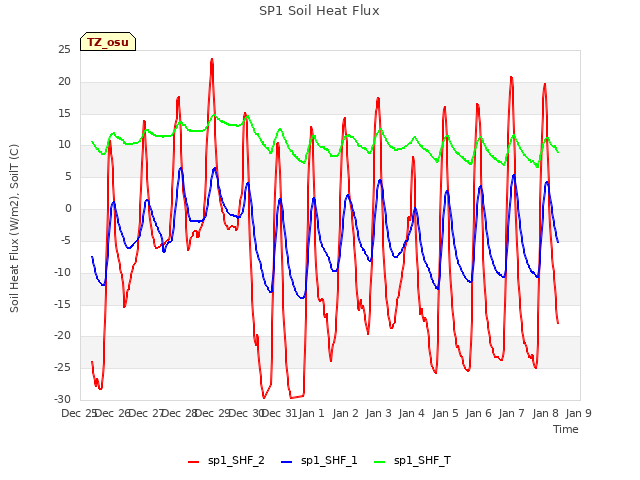Click the x-axis label Dec 28
This screenshot has width=640, height=480.
point(179,413)
